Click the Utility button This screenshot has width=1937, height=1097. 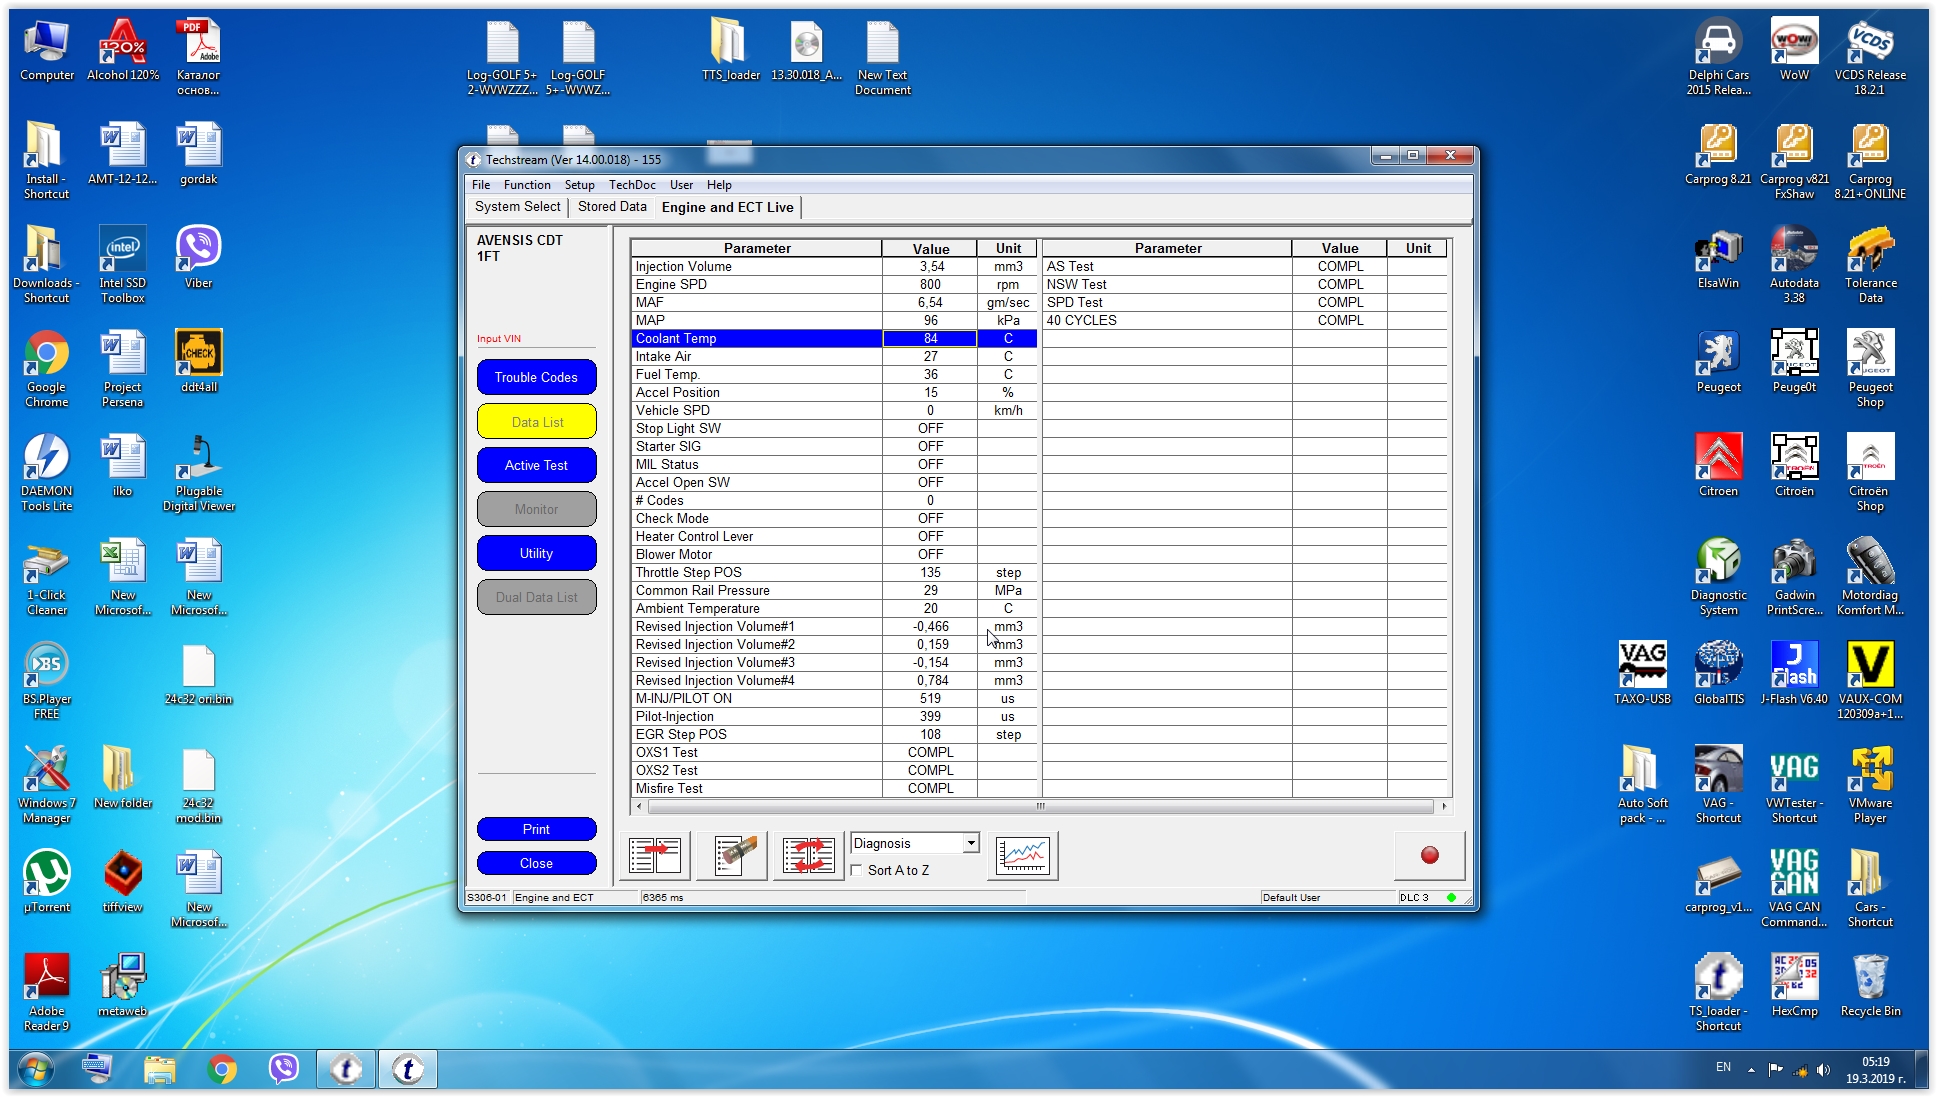click(536, 553)
